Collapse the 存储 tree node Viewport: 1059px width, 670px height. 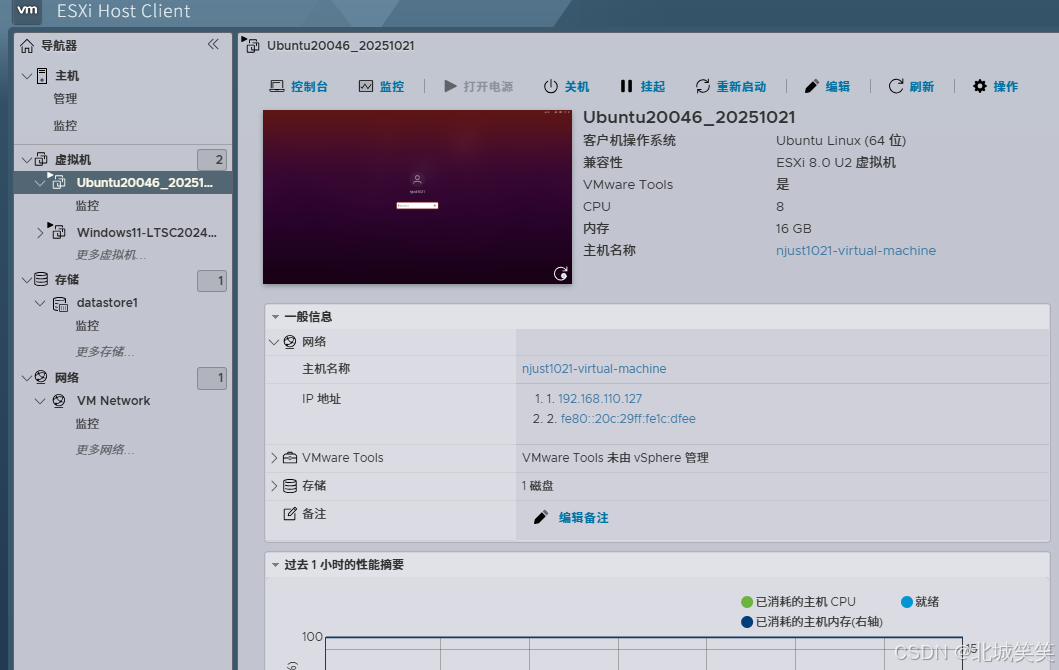click(x=27, y=280)
